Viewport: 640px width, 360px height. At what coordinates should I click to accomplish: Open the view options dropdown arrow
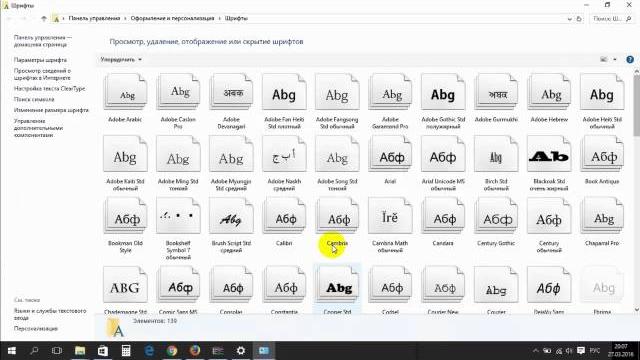pyautogui.click(x=615, y=60)
